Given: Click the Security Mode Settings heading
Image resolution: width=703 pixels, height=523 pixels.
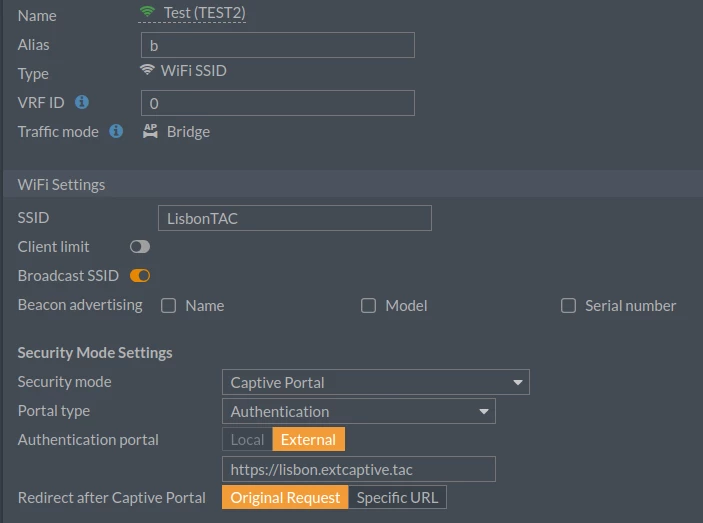Looking at the screenshot, I should click(95, 353).
